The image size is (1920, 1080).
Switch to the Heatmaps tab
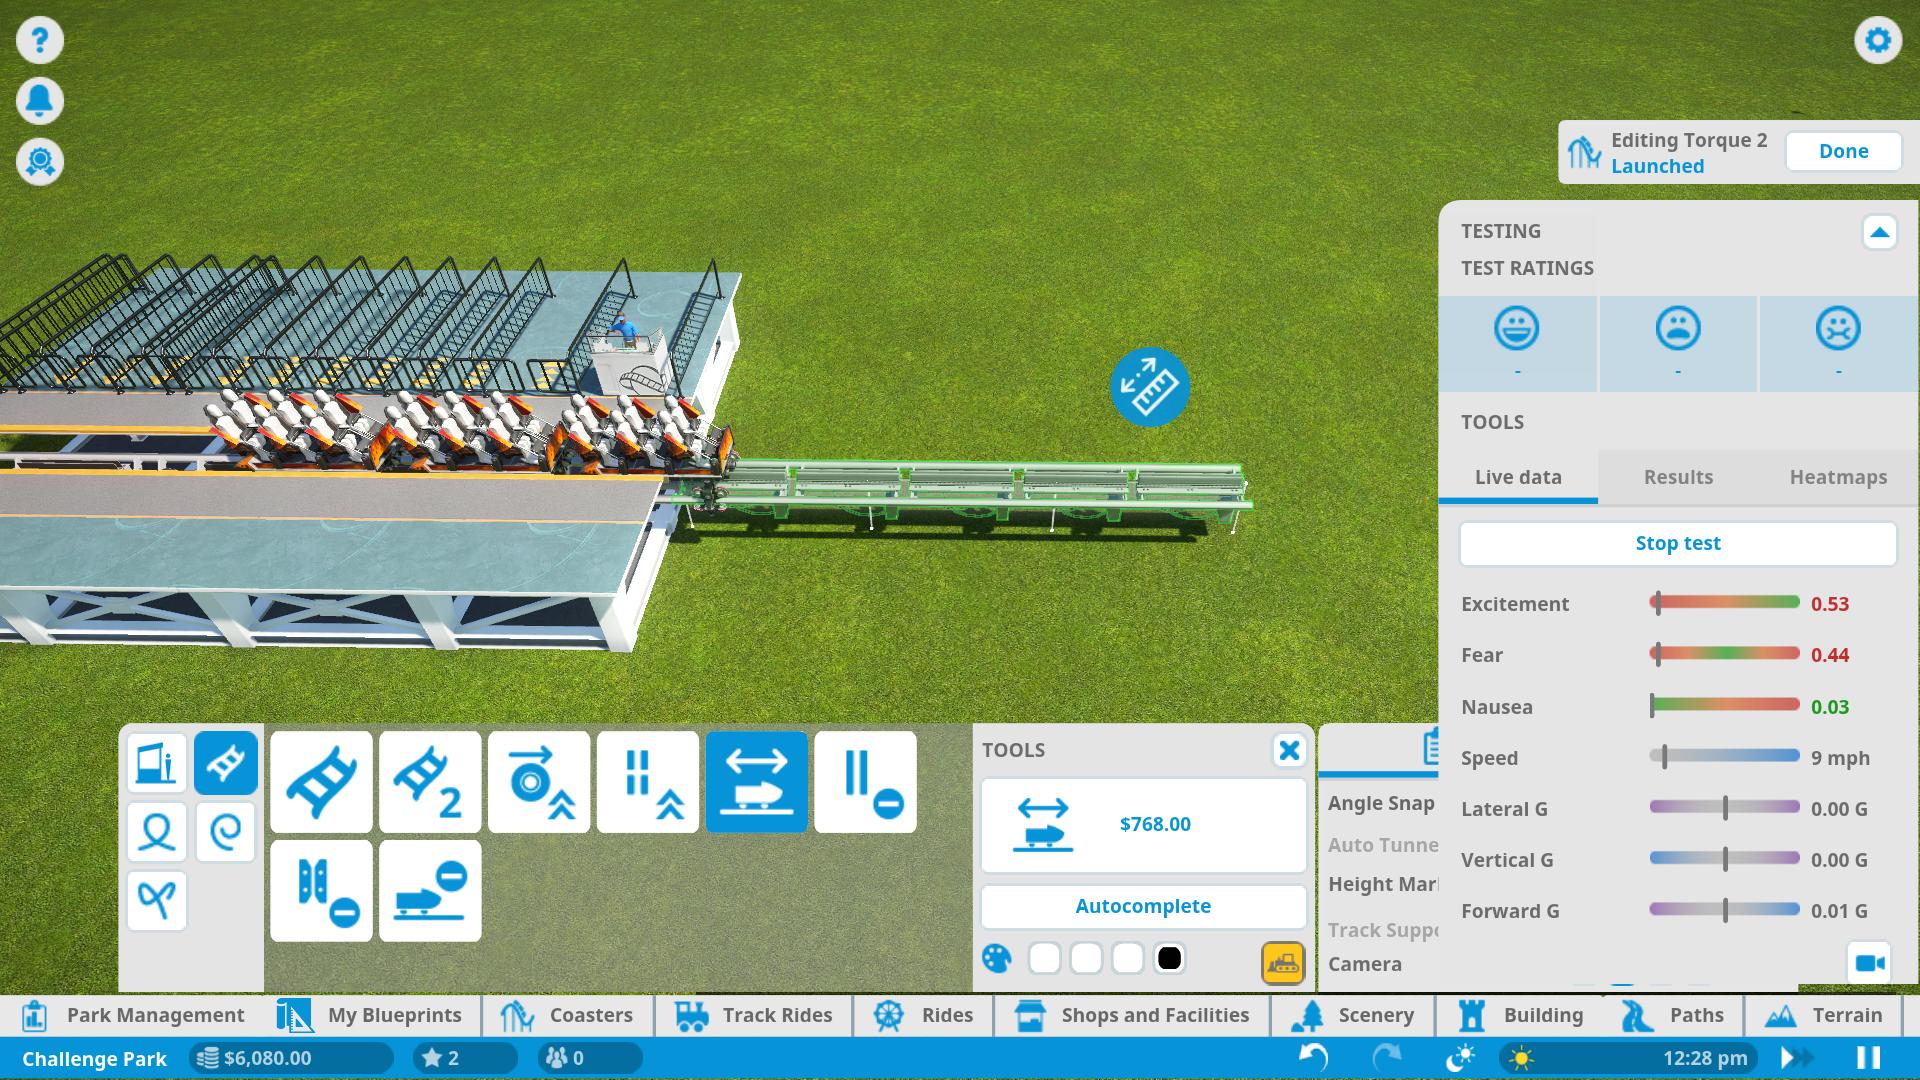[x=1837, y=476]
